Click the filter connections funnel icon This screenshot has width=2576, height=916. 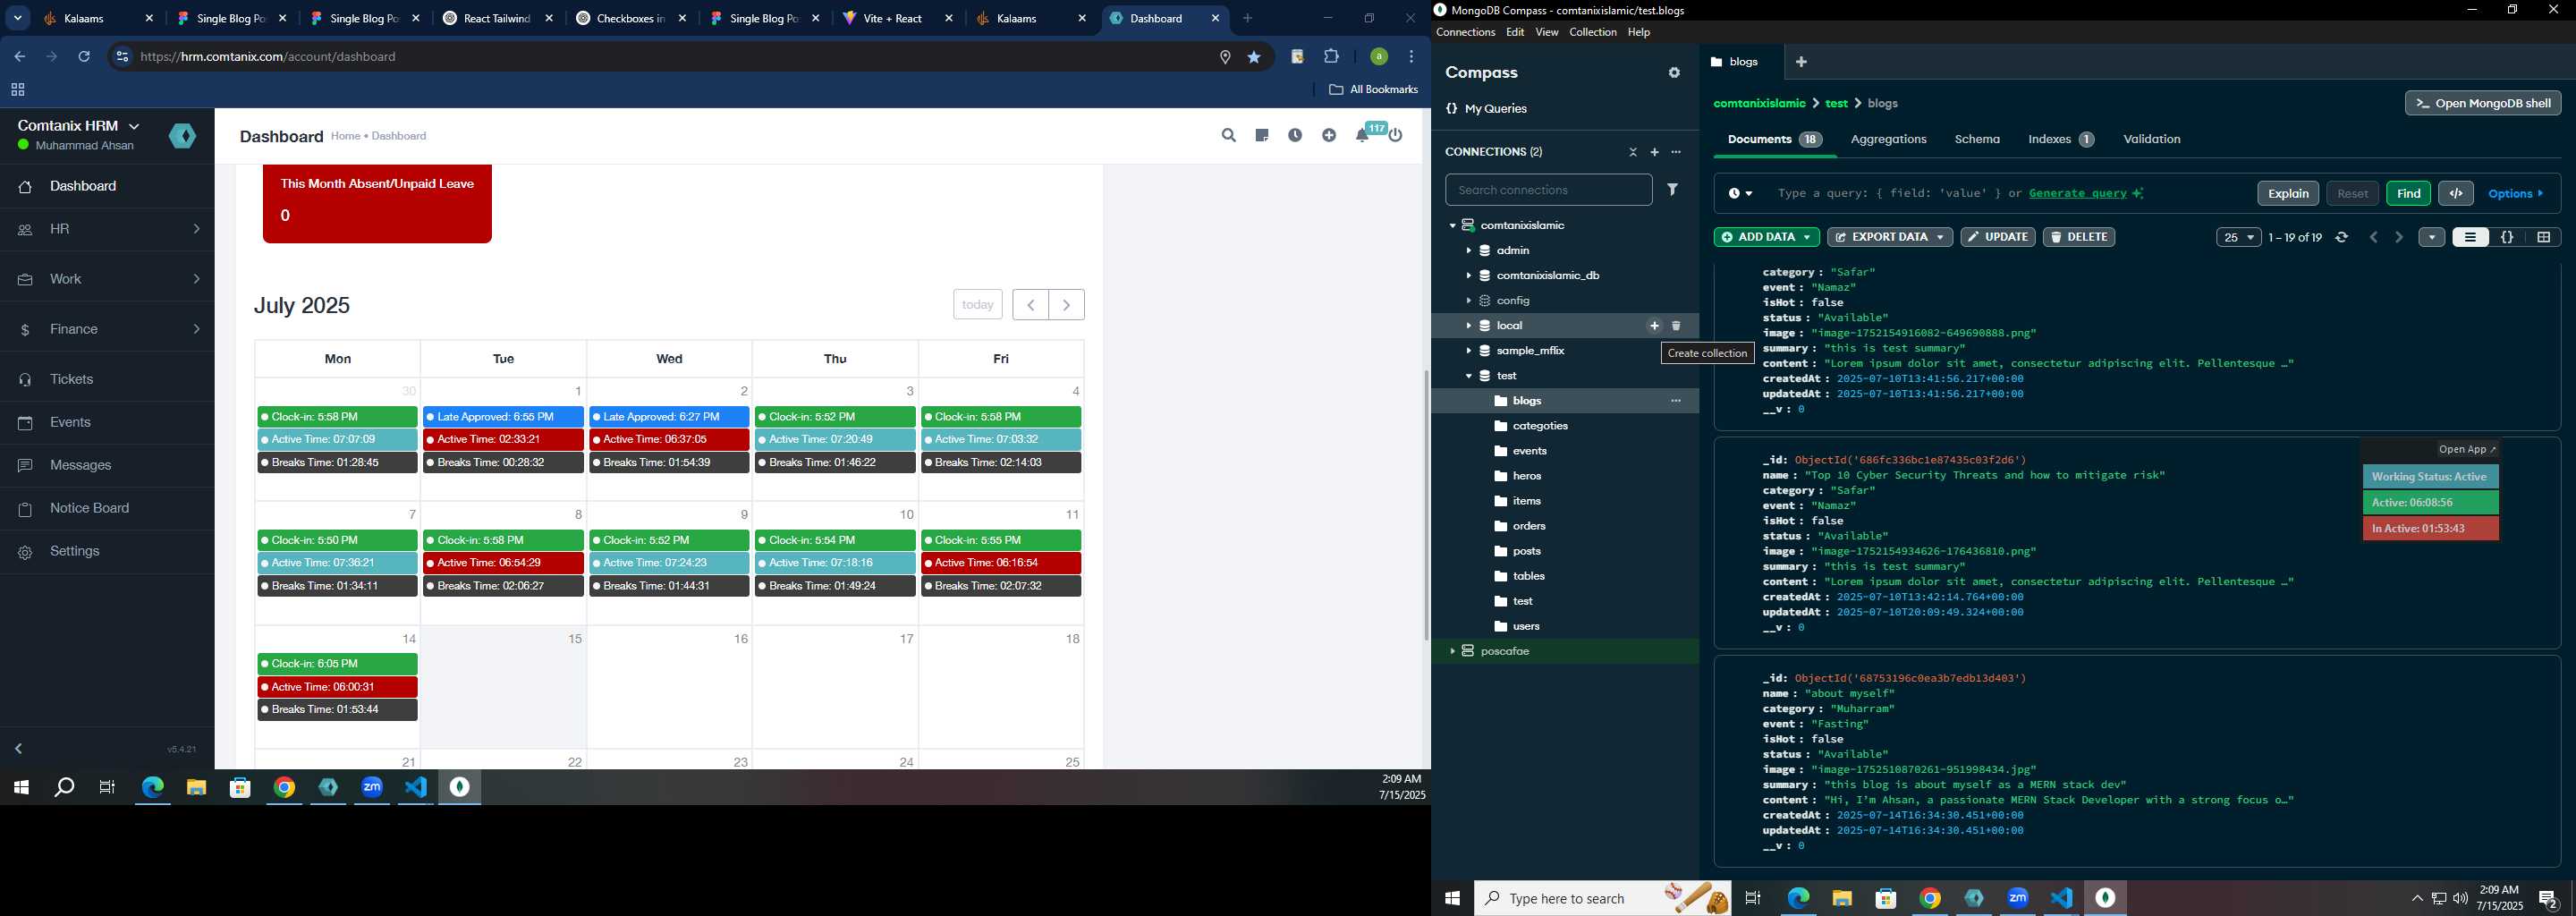tap(1672, 189)
